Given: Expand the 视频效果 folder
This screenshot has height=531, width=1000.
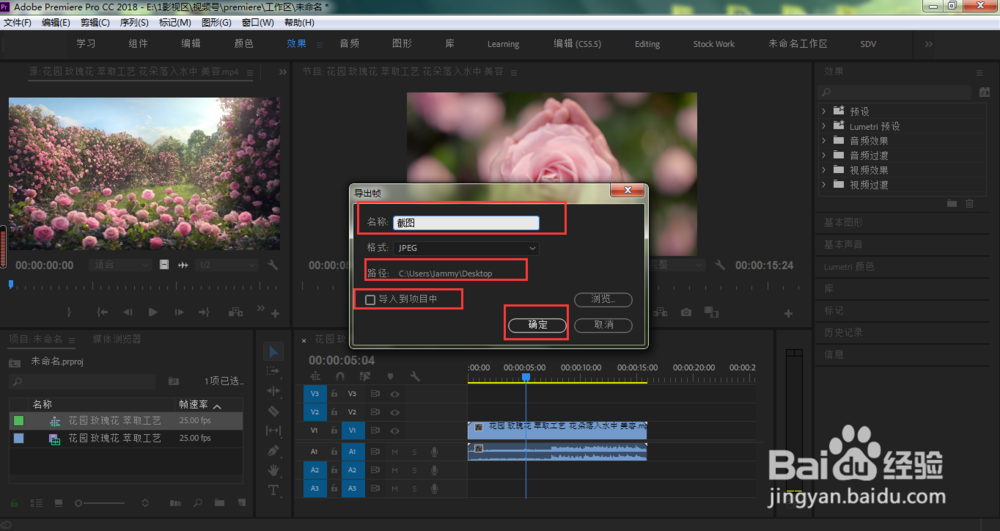Looking at the screenshot, I should pos(823,170).
